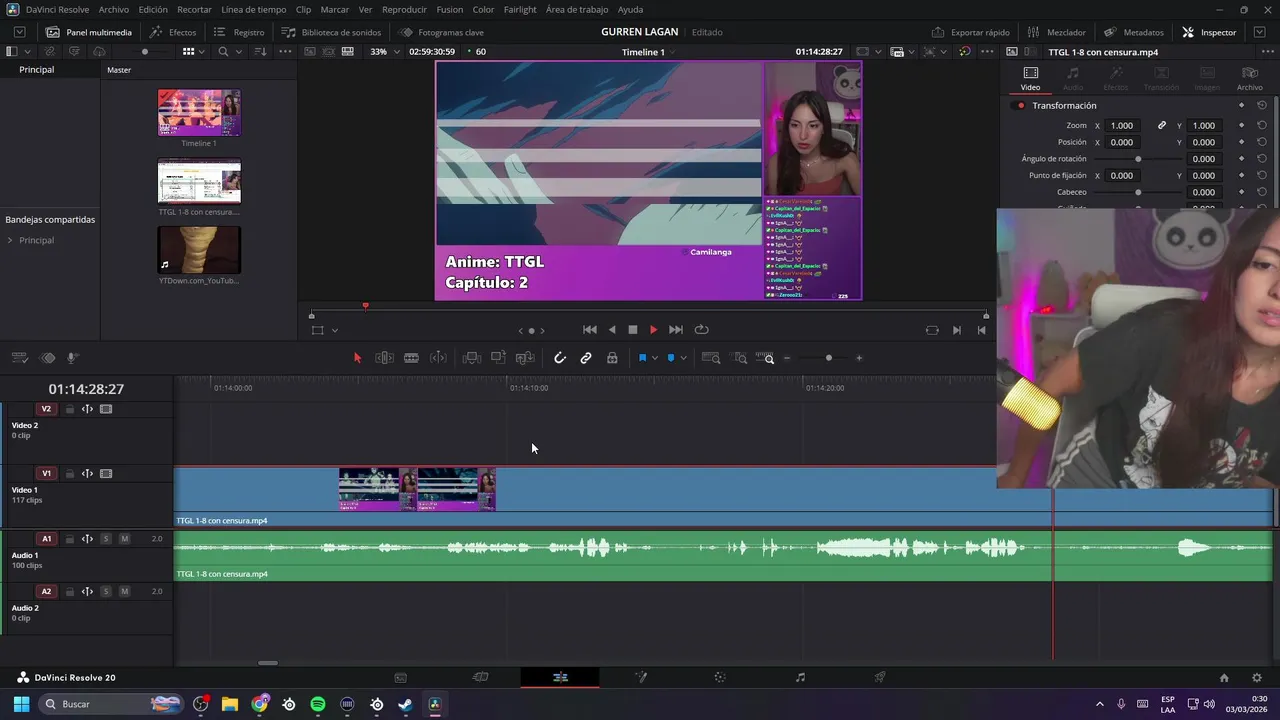Click the blue marker icon

[x=671, y=358]
